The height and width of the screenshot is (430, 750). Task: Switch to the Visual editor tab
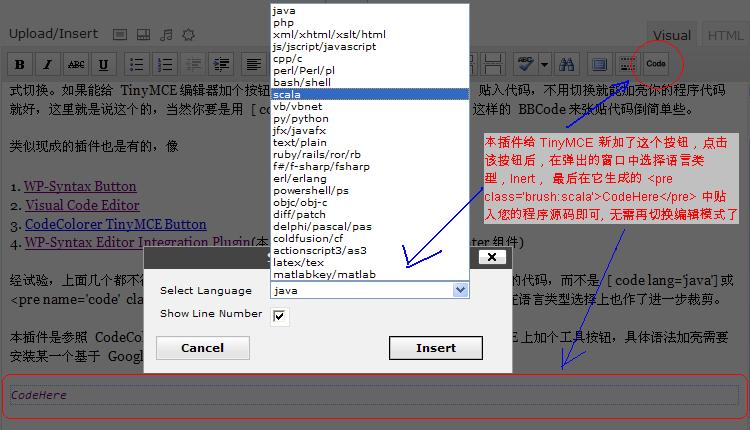coord(671,35)
